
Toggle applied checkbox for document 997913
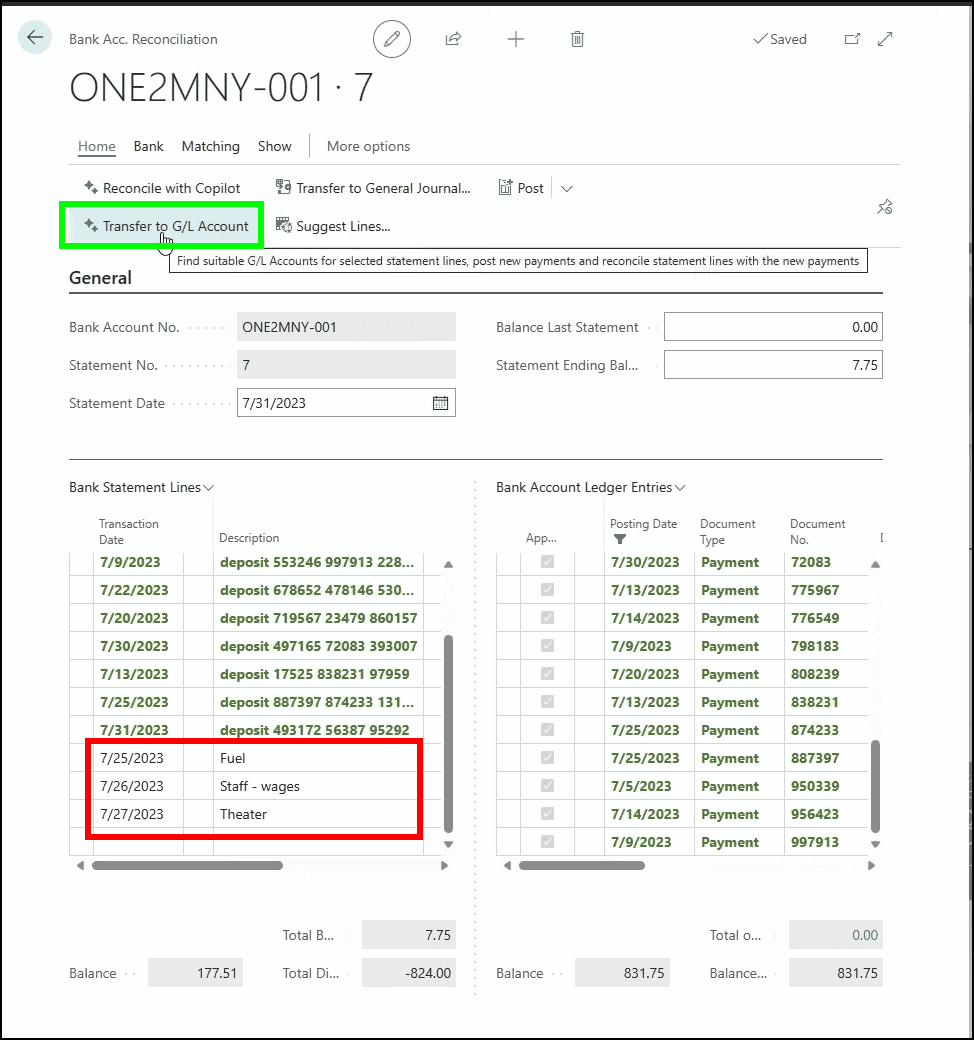point(547,842)
